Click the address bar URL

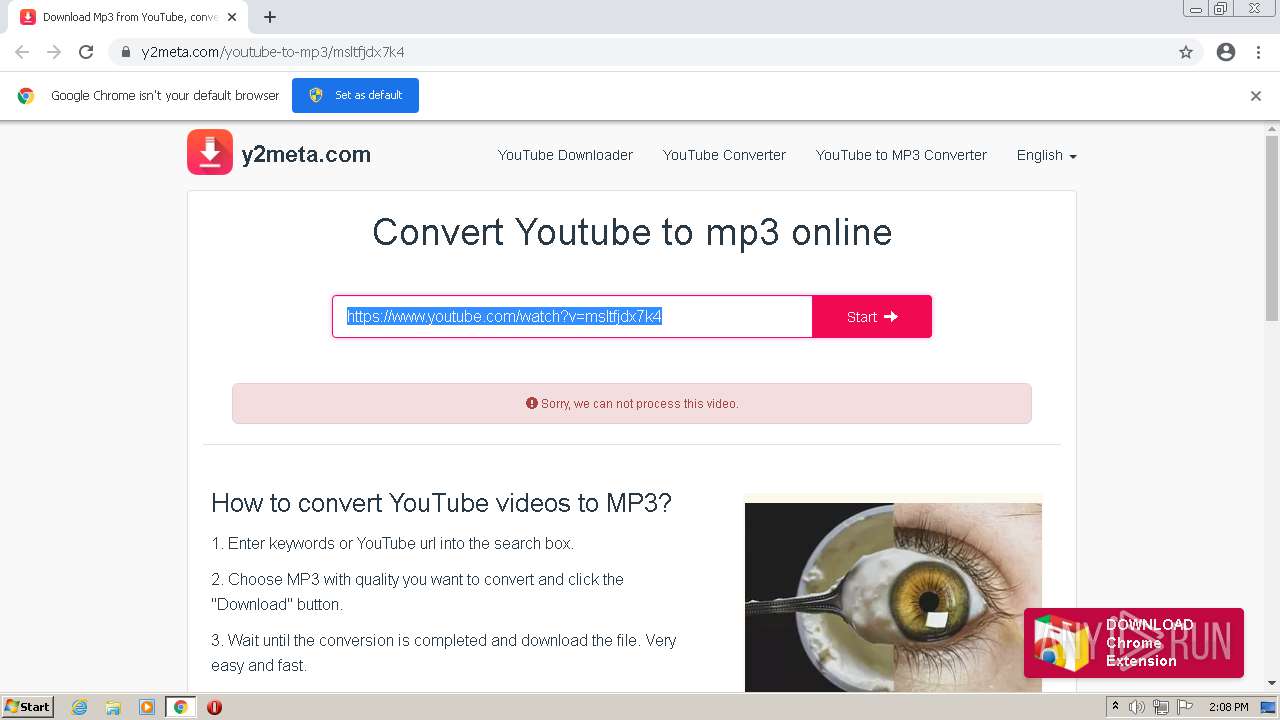[273, 52]
